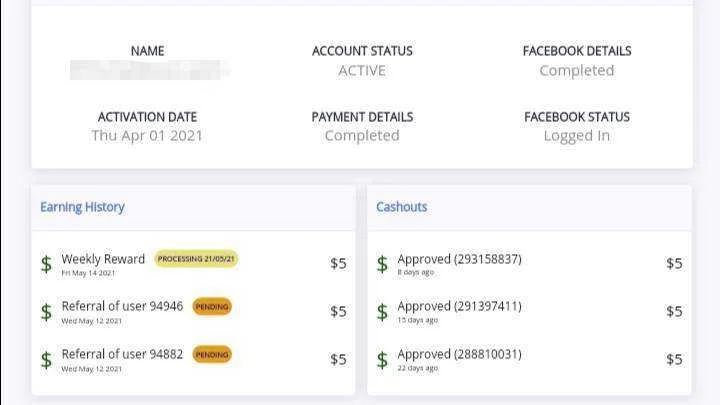Select Approved (293158837) cashout entry
The height and width of the screenshot is (405, 720).
[x=529, y=264]
